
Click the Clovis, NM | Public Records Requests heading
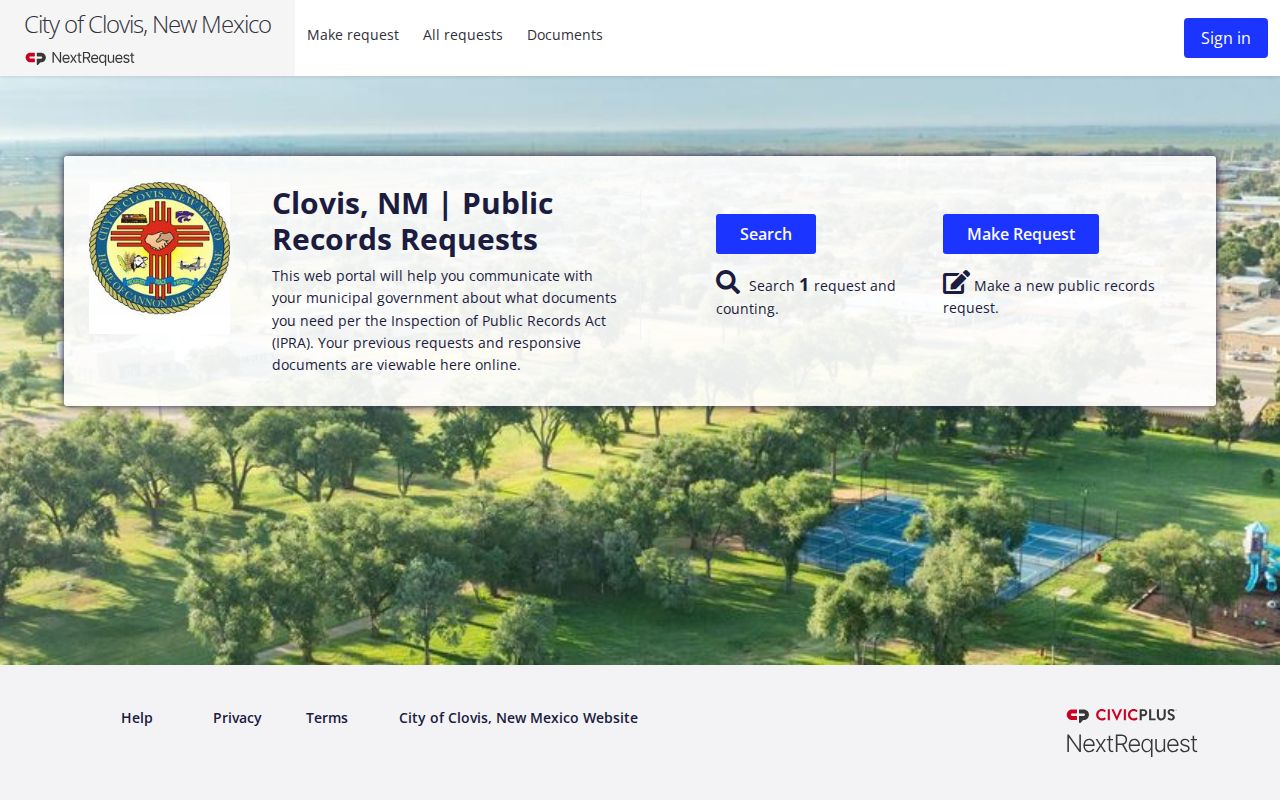point(413,221)
